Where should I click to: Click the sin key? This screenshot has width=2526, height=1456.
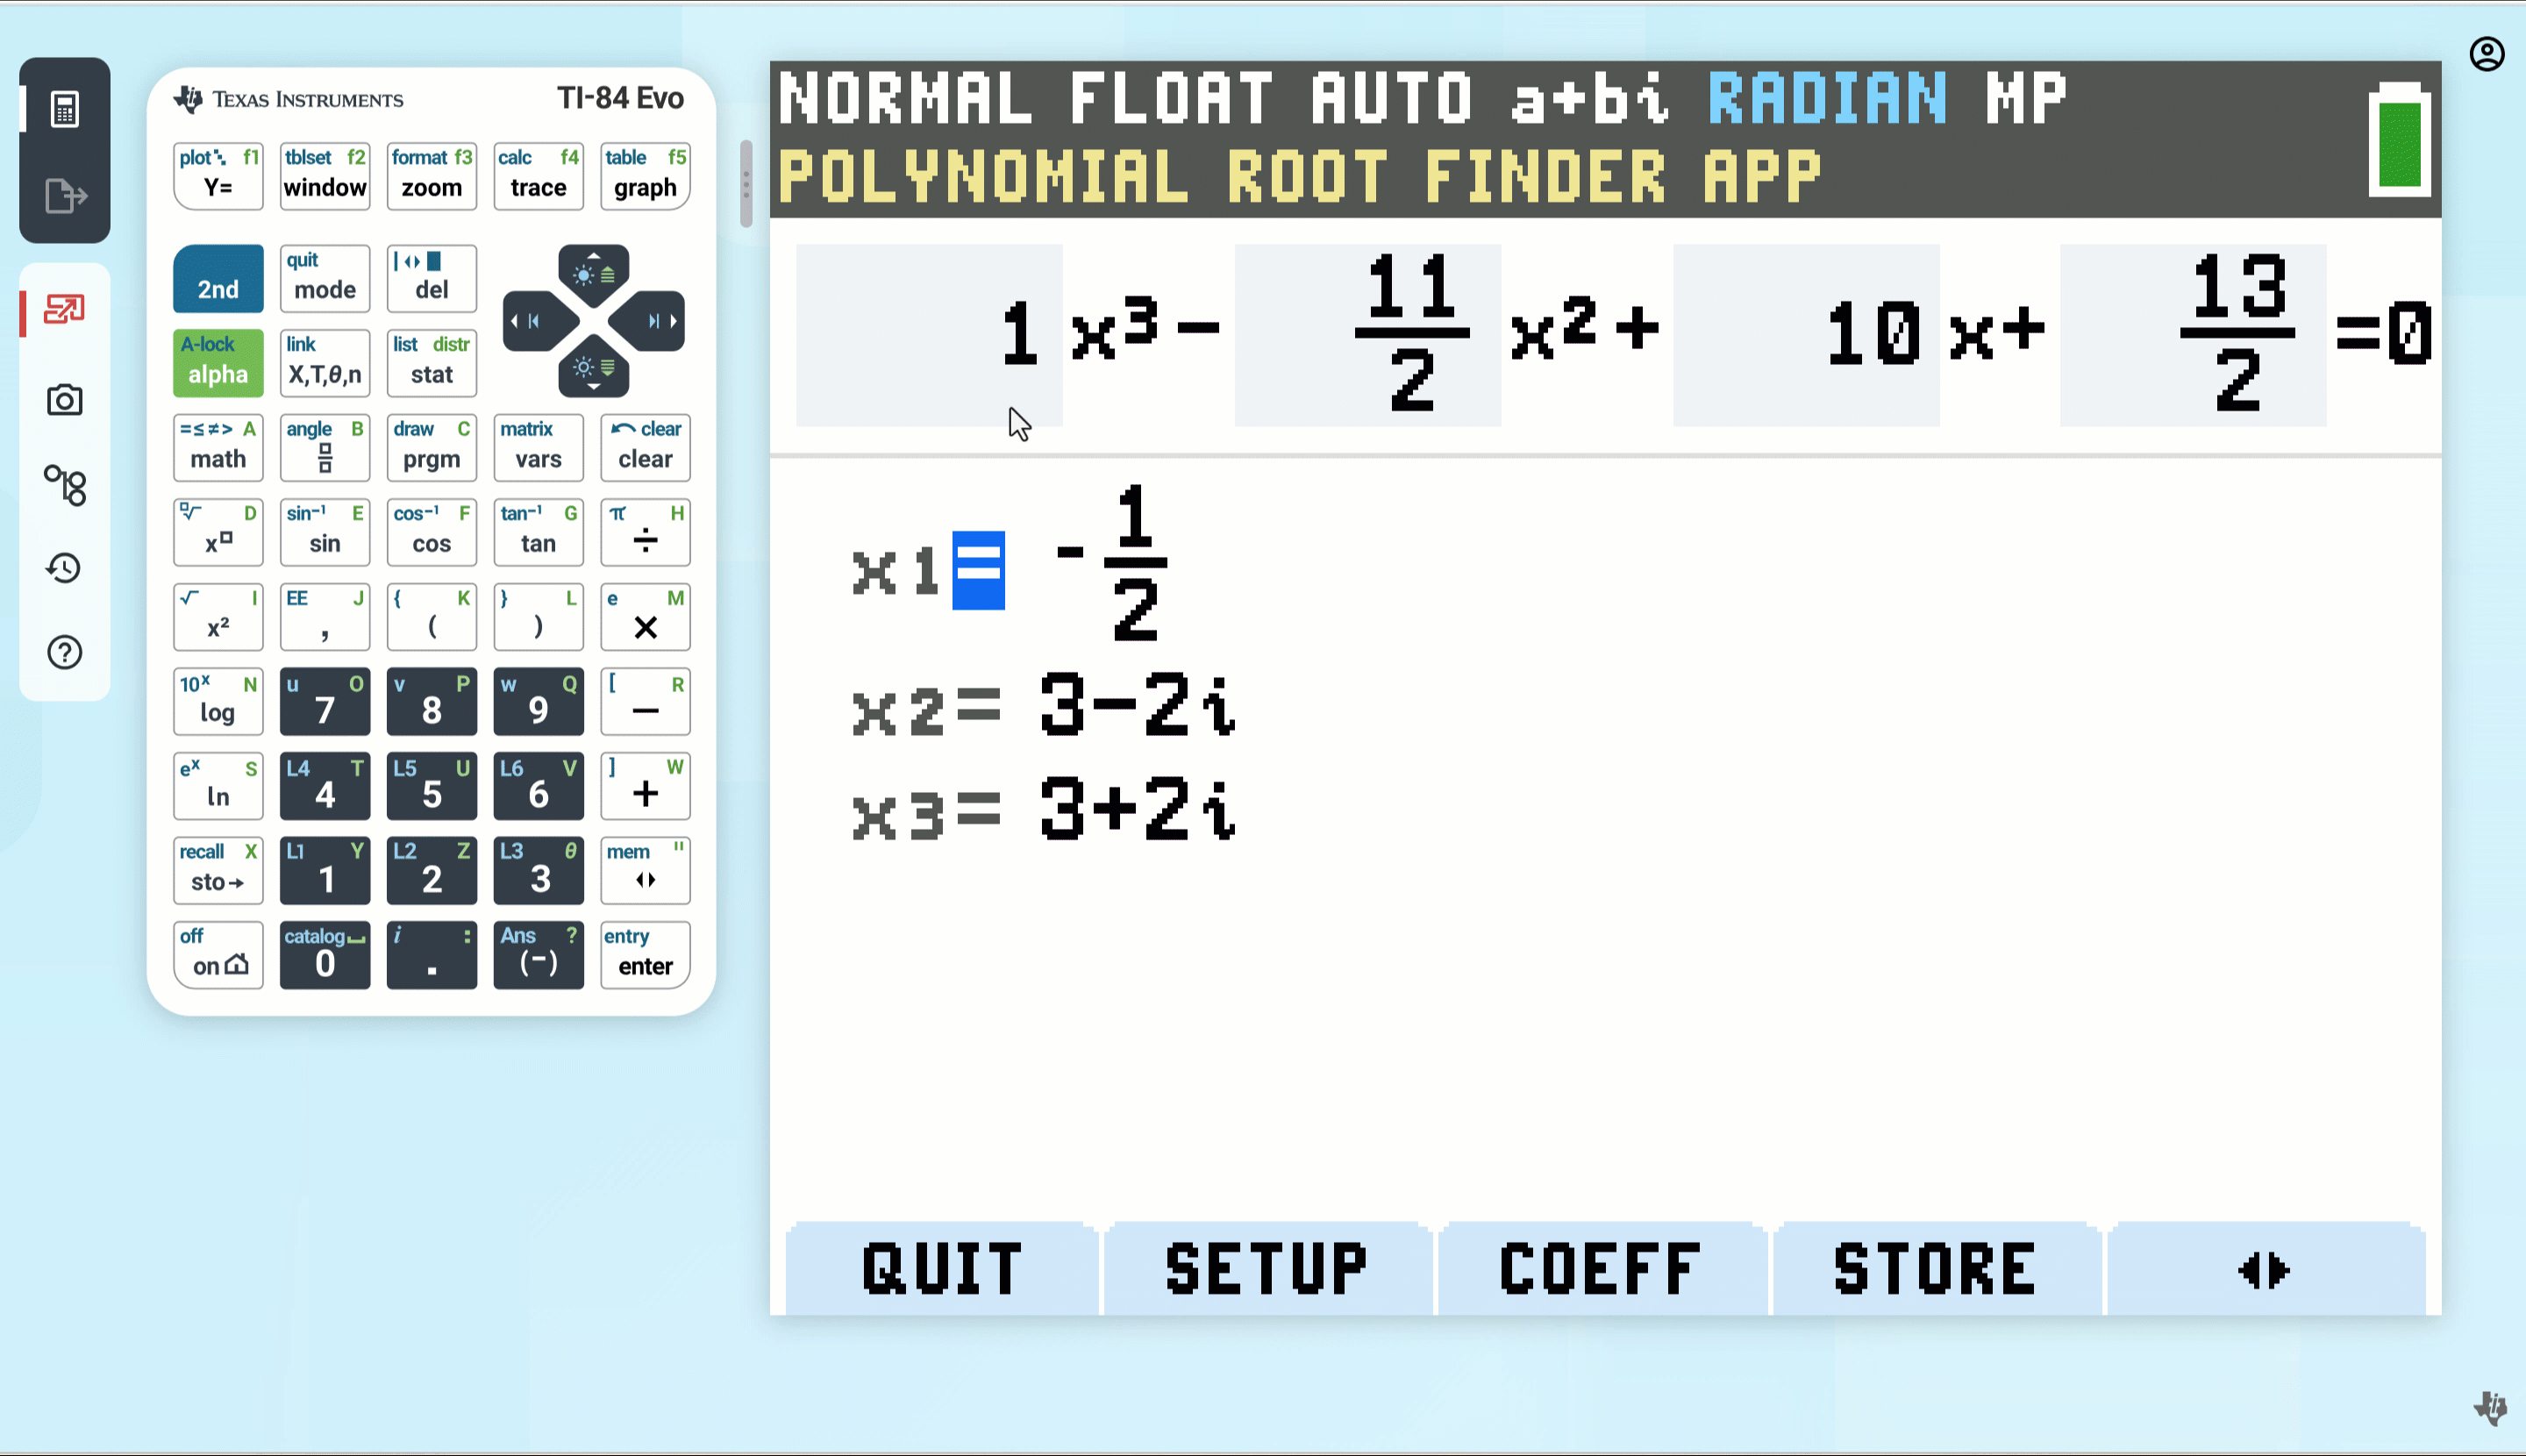tap(325, 532)
